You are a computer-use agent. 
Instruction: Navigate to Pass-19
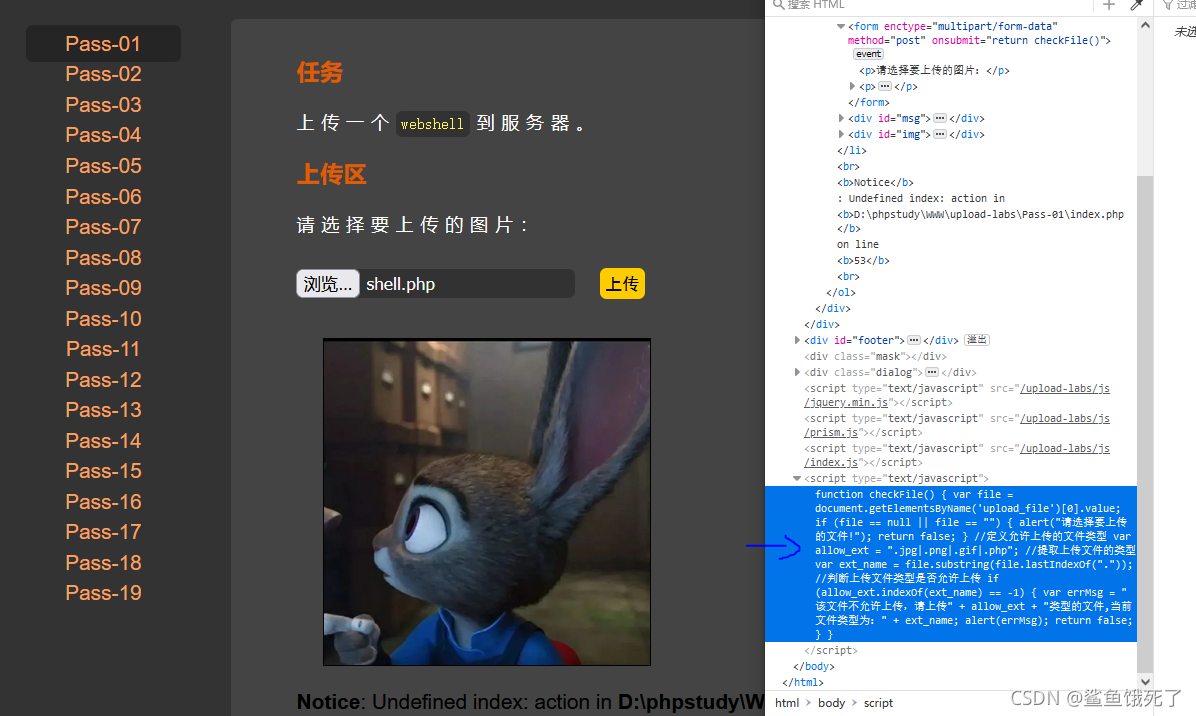pos(103,592)
